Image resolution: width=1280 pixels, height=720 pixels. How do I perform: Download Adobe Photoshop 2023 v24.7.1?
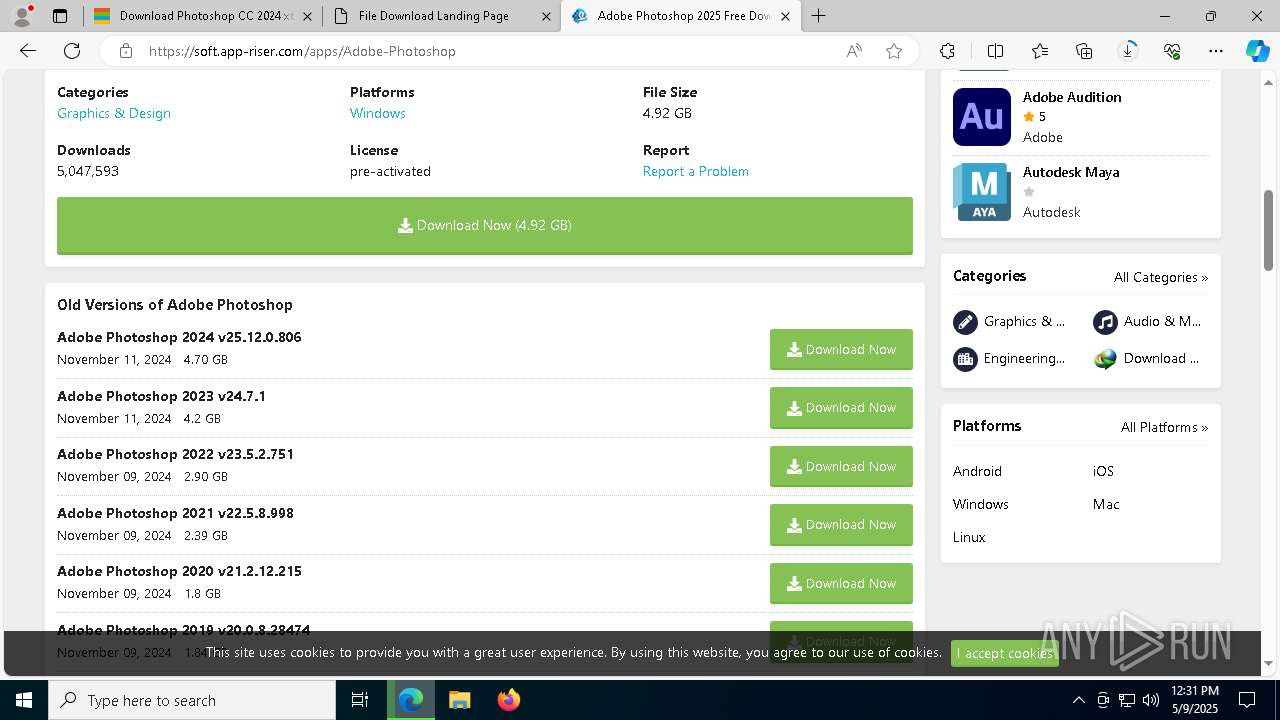click(841, 408)
